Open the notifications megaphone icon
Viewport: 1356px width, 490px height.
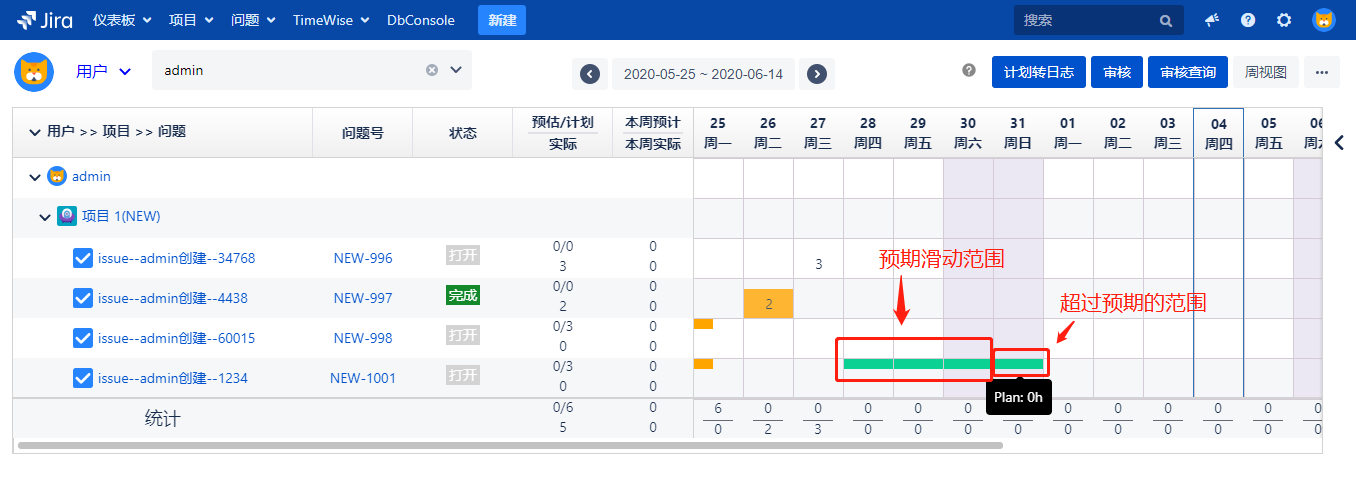(x=1212, y=20)
